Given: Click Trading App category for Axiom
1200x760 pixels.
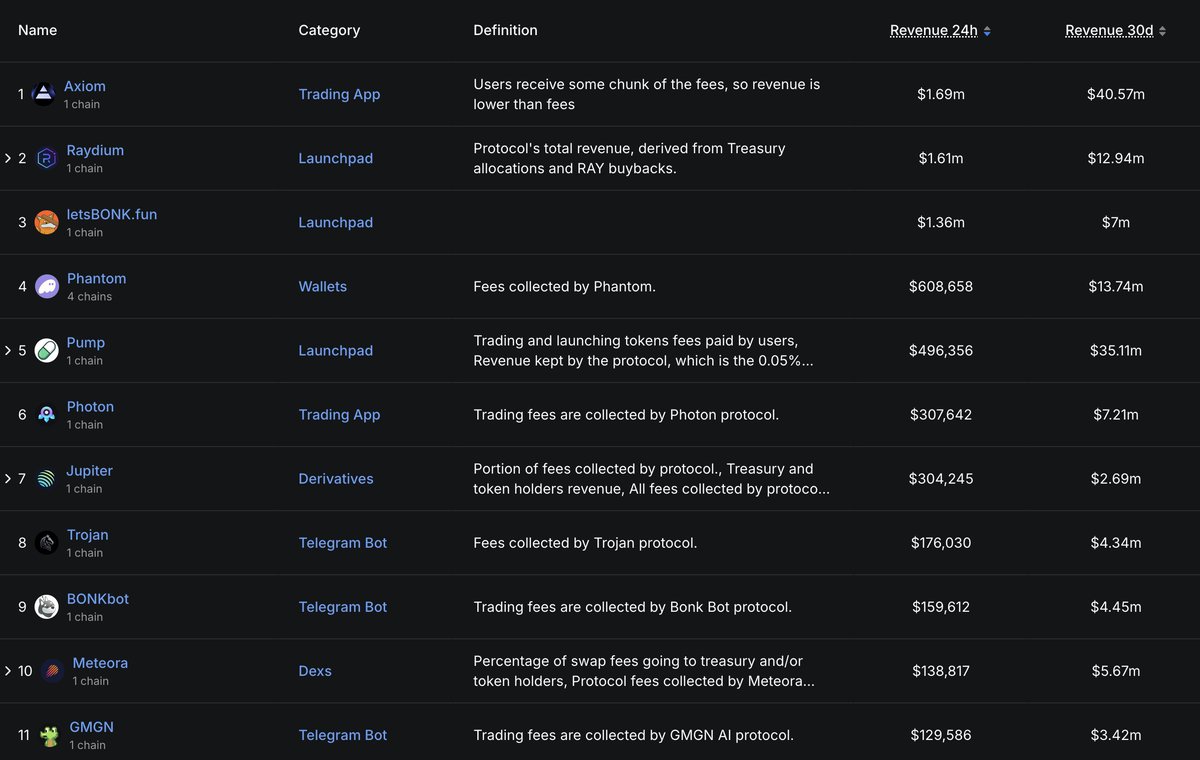Looking at the screenshot, I should [x=339, y=94].
